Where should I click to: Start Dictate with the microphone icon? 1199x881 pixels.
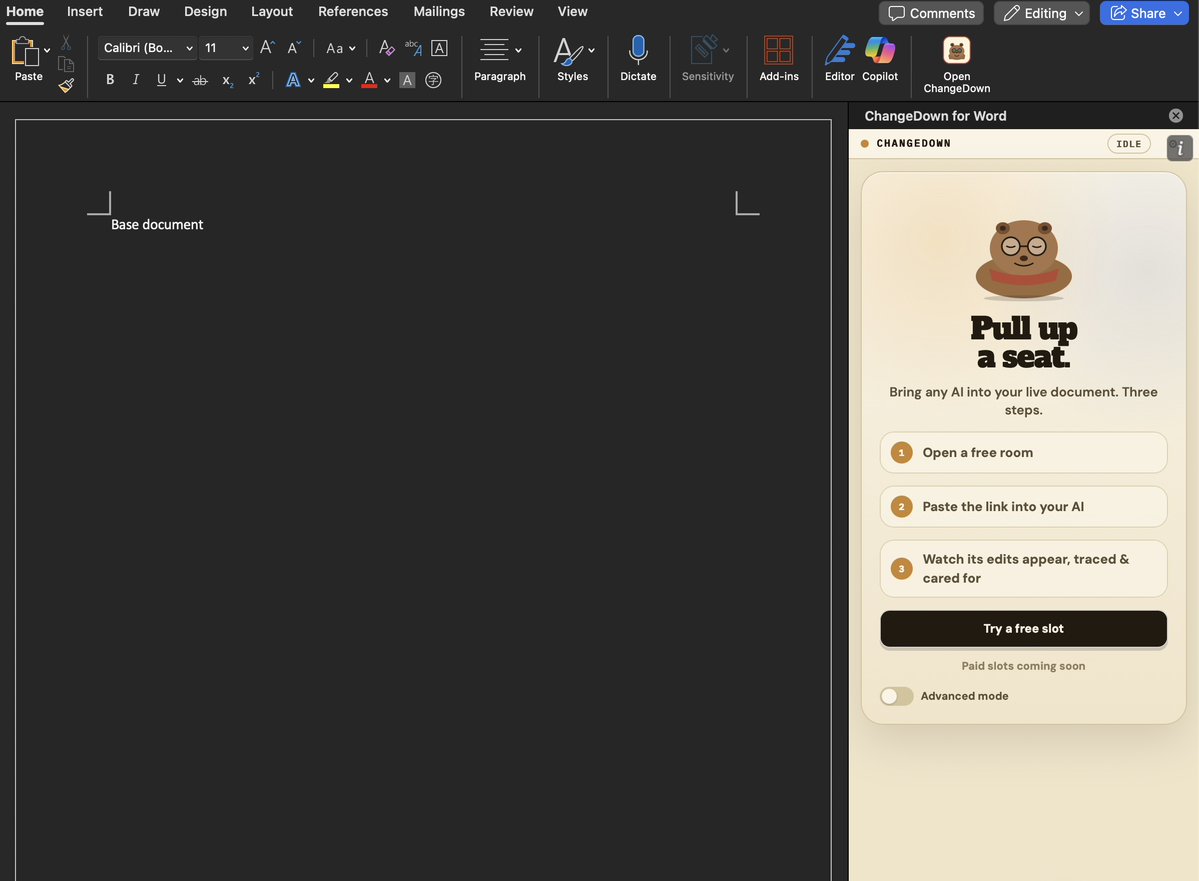[638, 50]
